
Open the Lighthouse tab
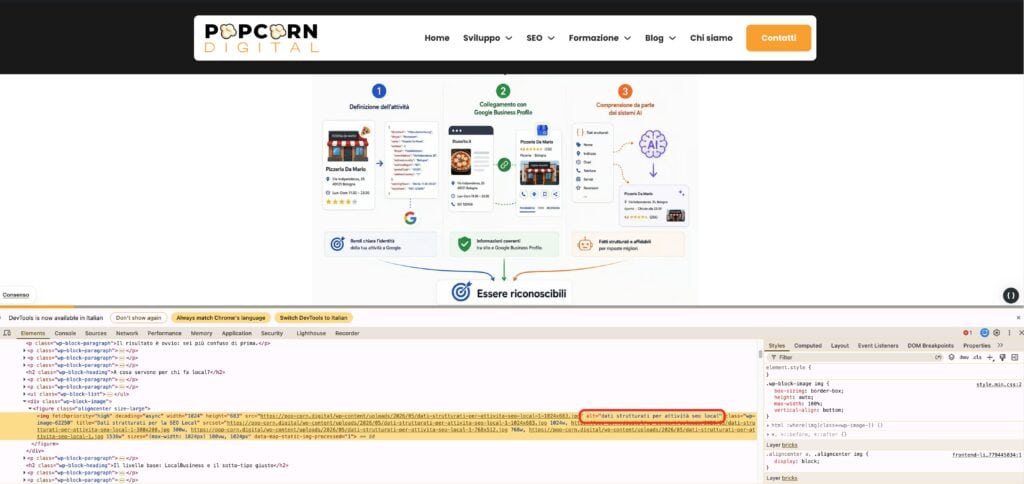(311, 333)
